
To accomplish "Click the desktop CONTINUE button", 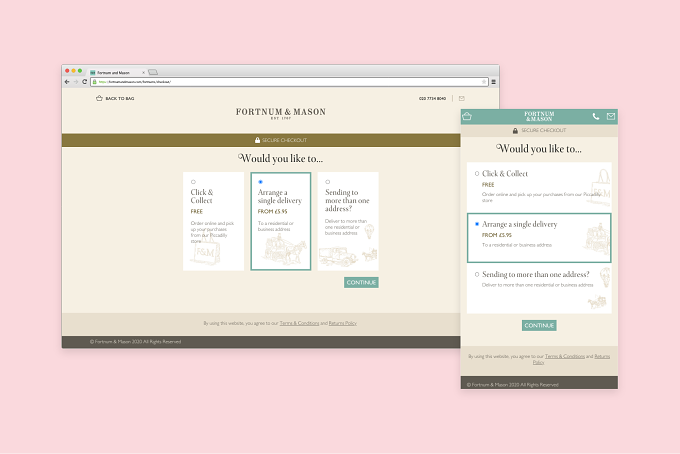I will point(361,282).
